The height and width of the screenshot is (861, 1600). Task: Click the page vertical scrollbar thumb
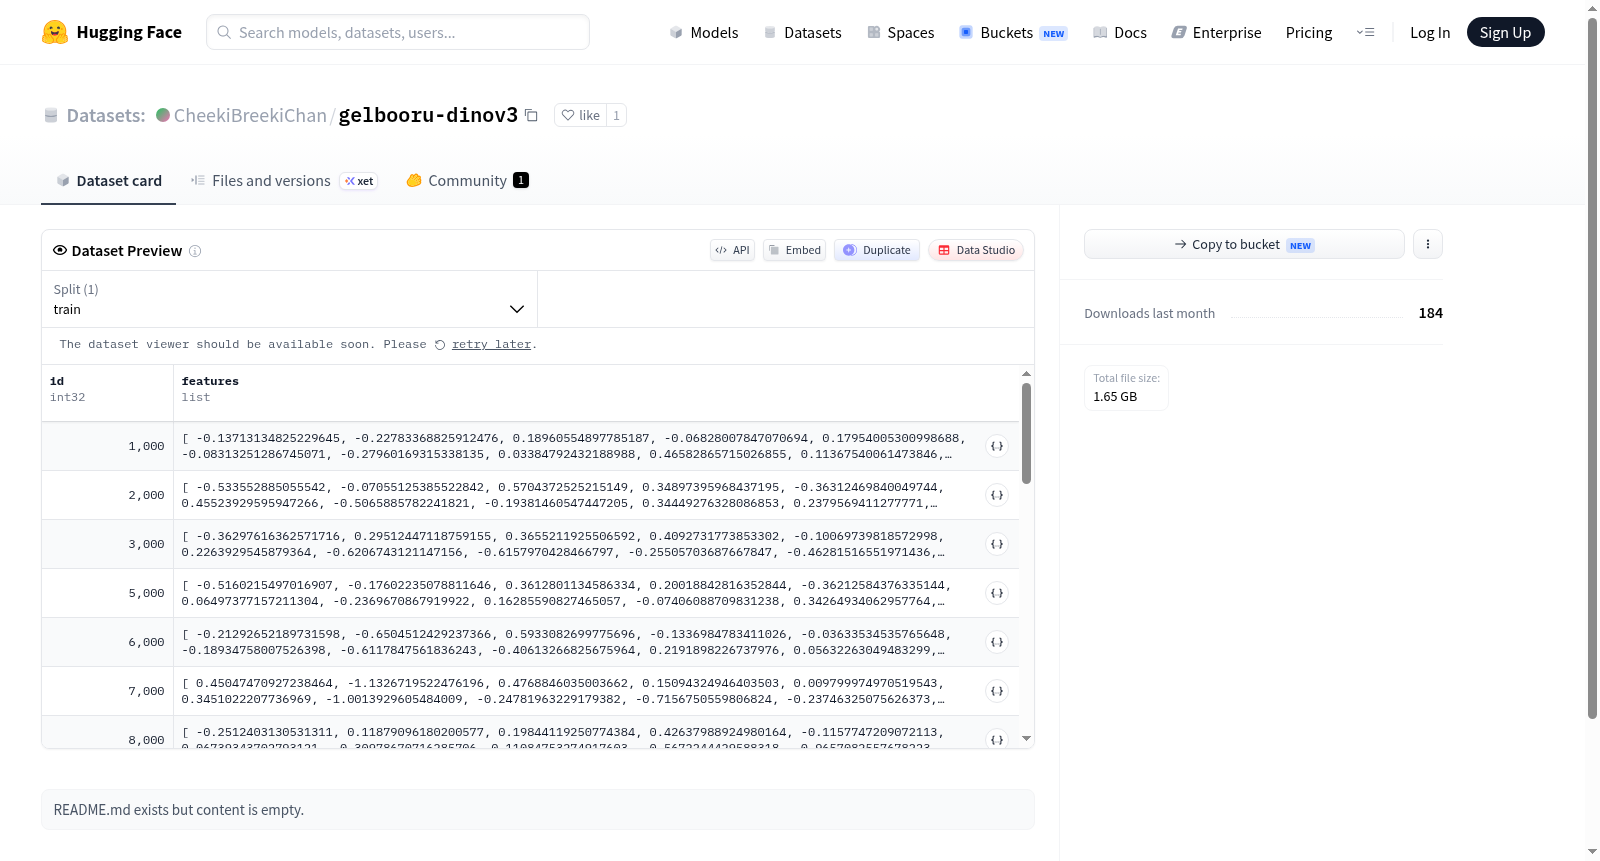[1592, 367]
